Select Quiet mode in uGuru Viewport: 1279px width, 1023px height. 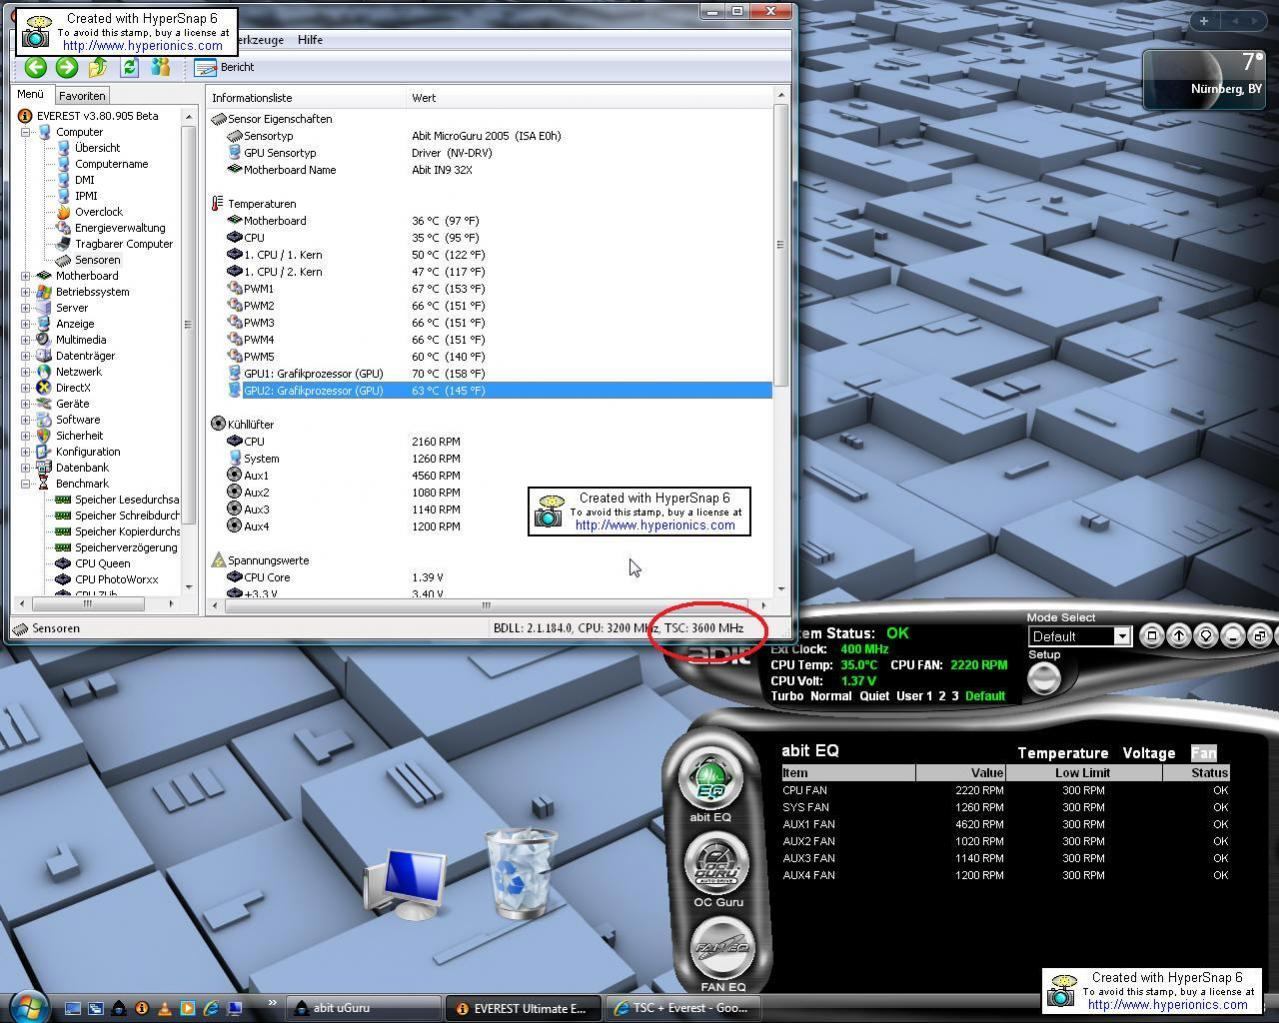(x=875, y=696)
